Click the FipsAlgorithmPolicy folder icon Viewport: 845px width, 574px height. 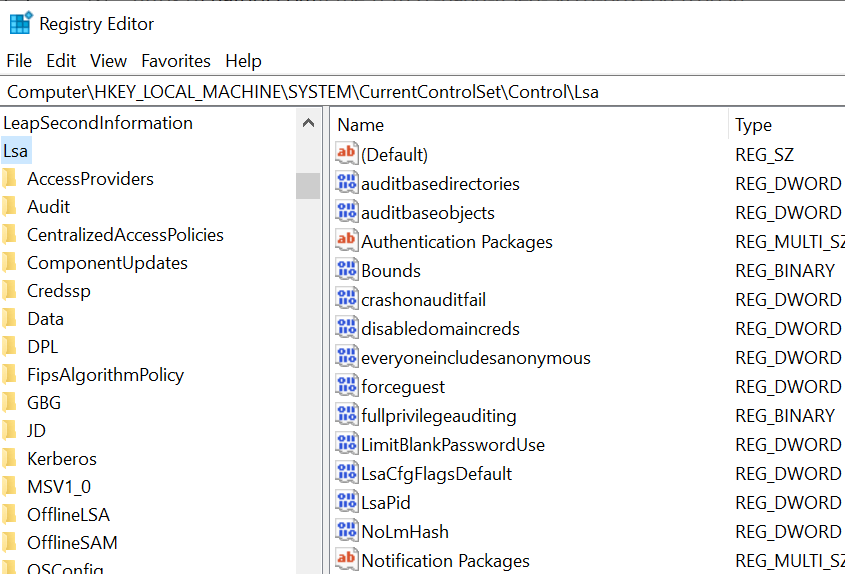[9, 375]
